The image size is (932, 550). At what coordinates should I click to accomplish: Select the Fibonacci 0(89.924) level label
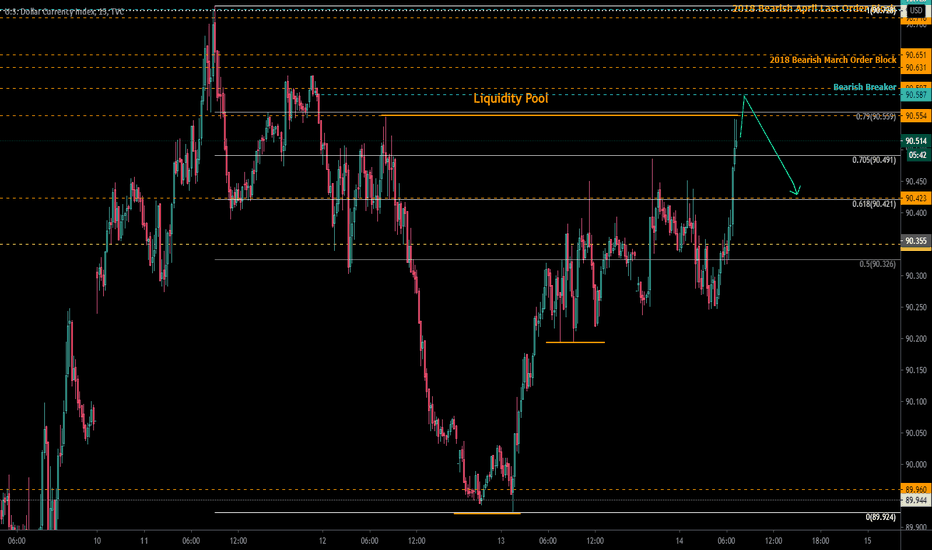(880, 518)
